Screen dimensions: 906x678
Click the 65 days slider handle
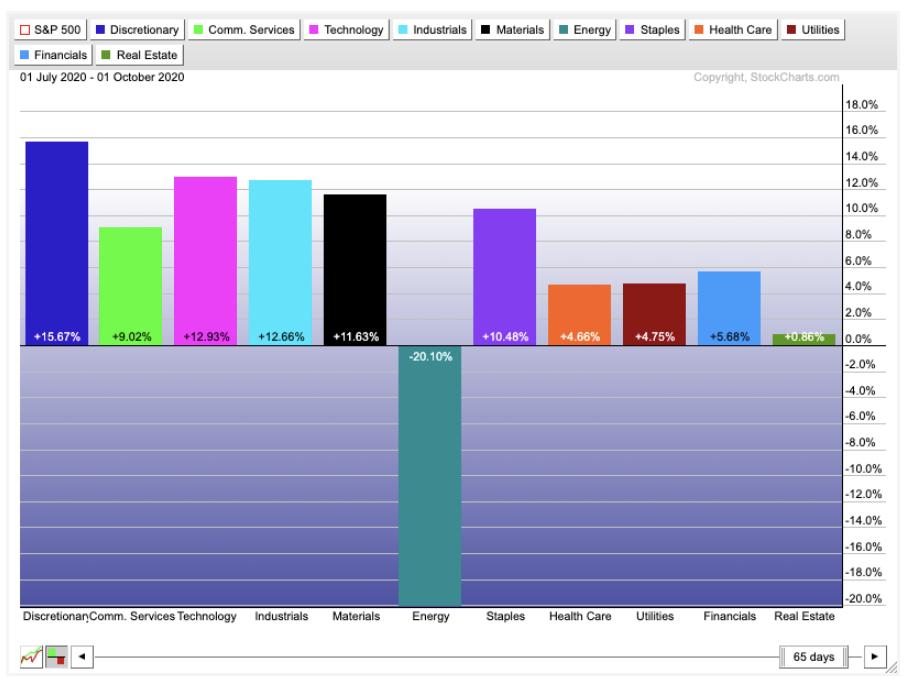click(814, 656)
